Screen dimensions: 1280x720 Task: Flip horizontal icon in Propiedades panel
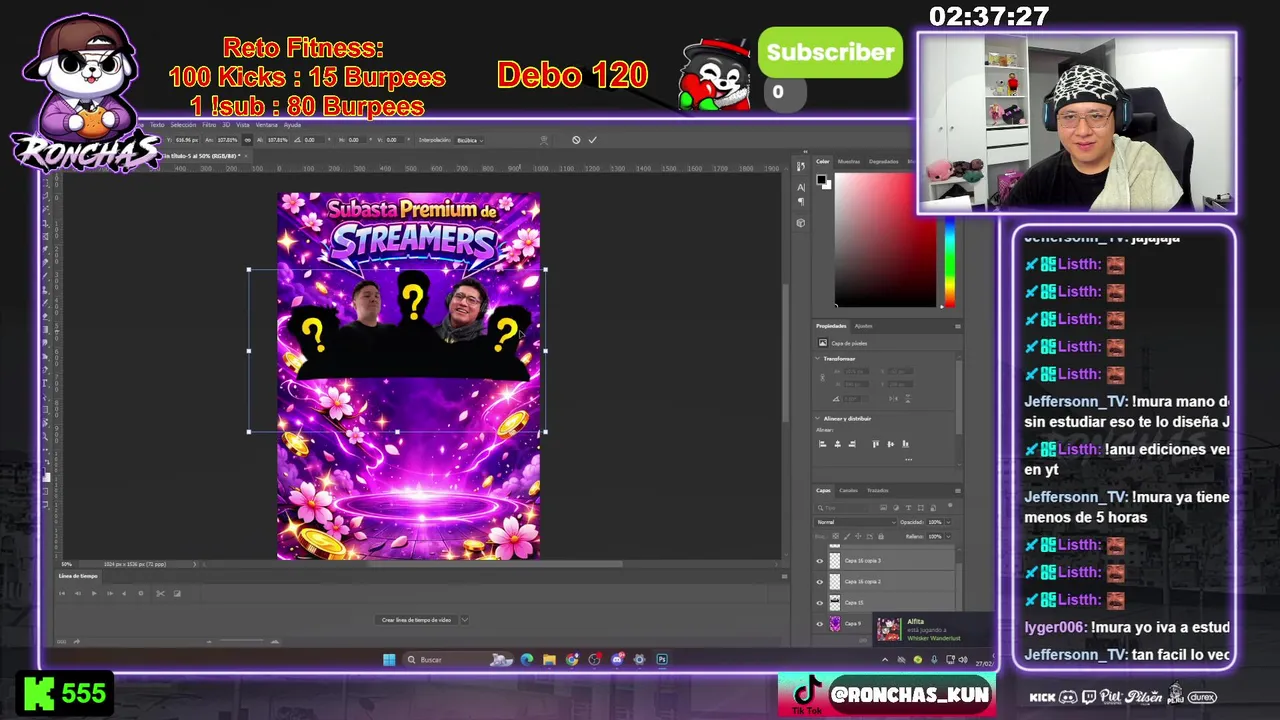coord(893,399)
